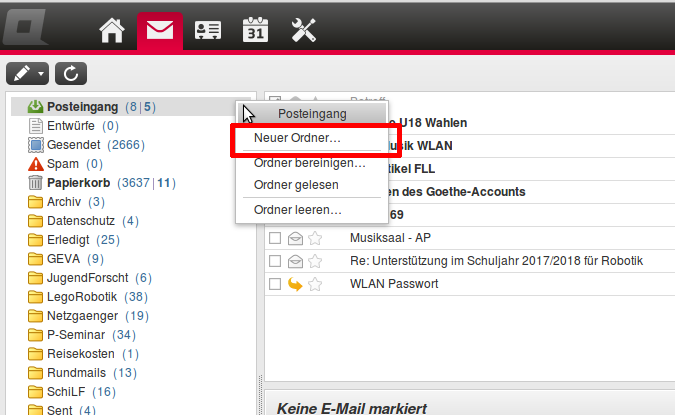
Task: Click read-envelope icon on Re: Unterstützung row
Action: (295, 261)
